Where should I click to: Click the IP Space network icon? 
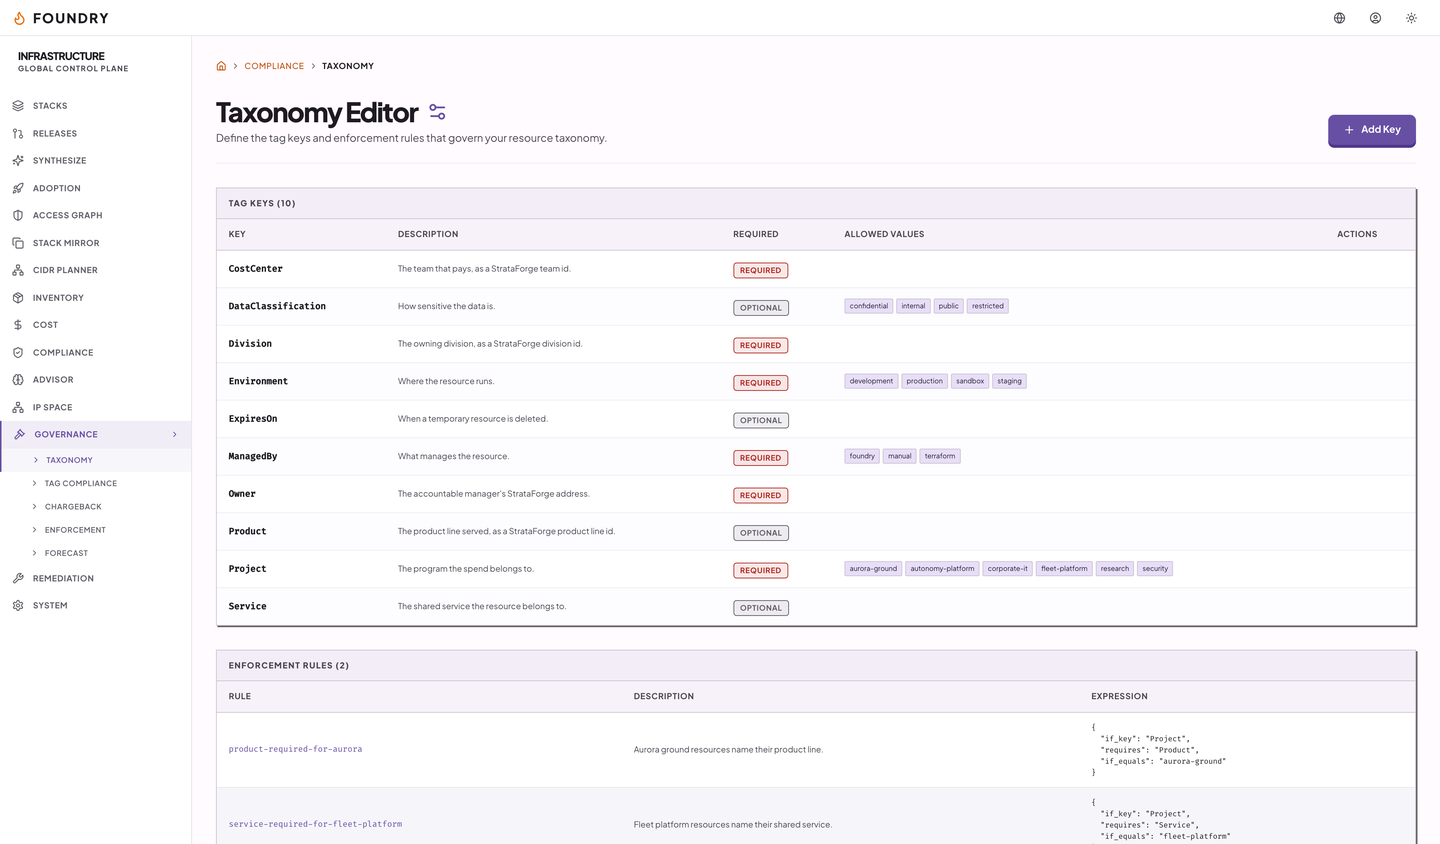[x=18, y=407]
